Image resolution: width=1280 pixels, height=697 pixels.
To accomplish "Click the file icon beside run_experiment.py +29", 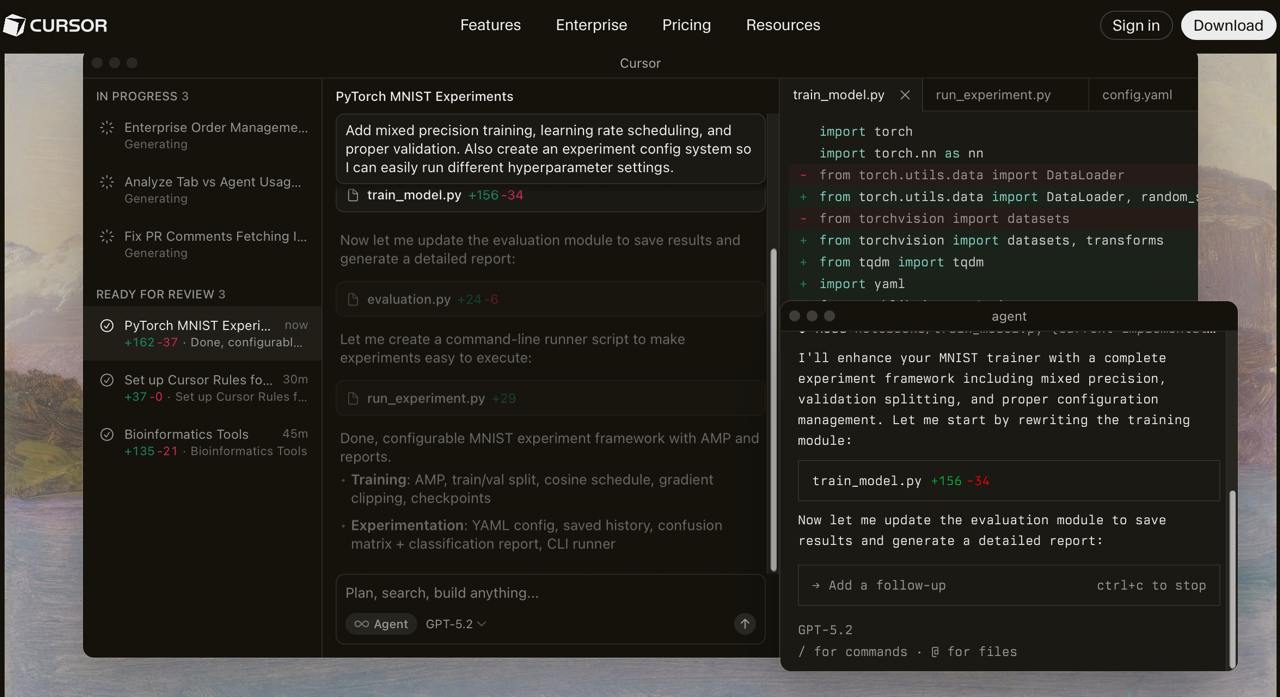I will click(x=353, y=398).
